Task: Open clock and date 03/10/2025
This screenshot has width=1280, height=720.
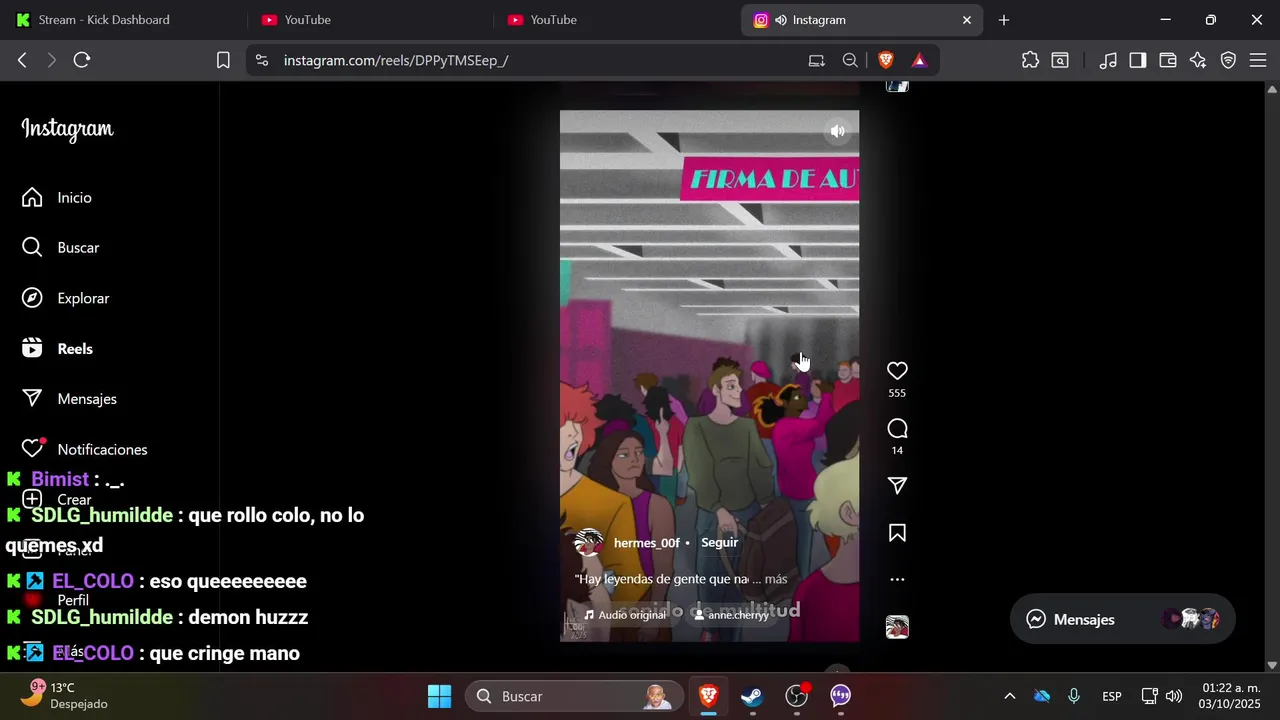Action: click(x=1229, y=696)
